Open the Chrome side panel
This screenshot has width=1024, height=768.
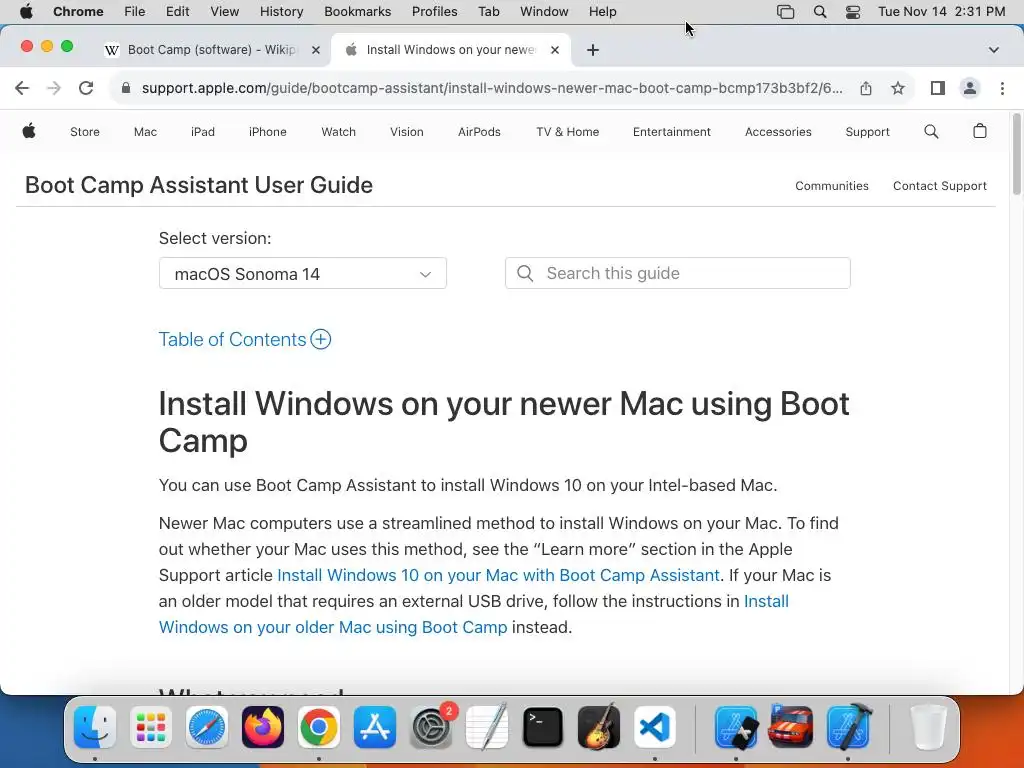point(938,88)
